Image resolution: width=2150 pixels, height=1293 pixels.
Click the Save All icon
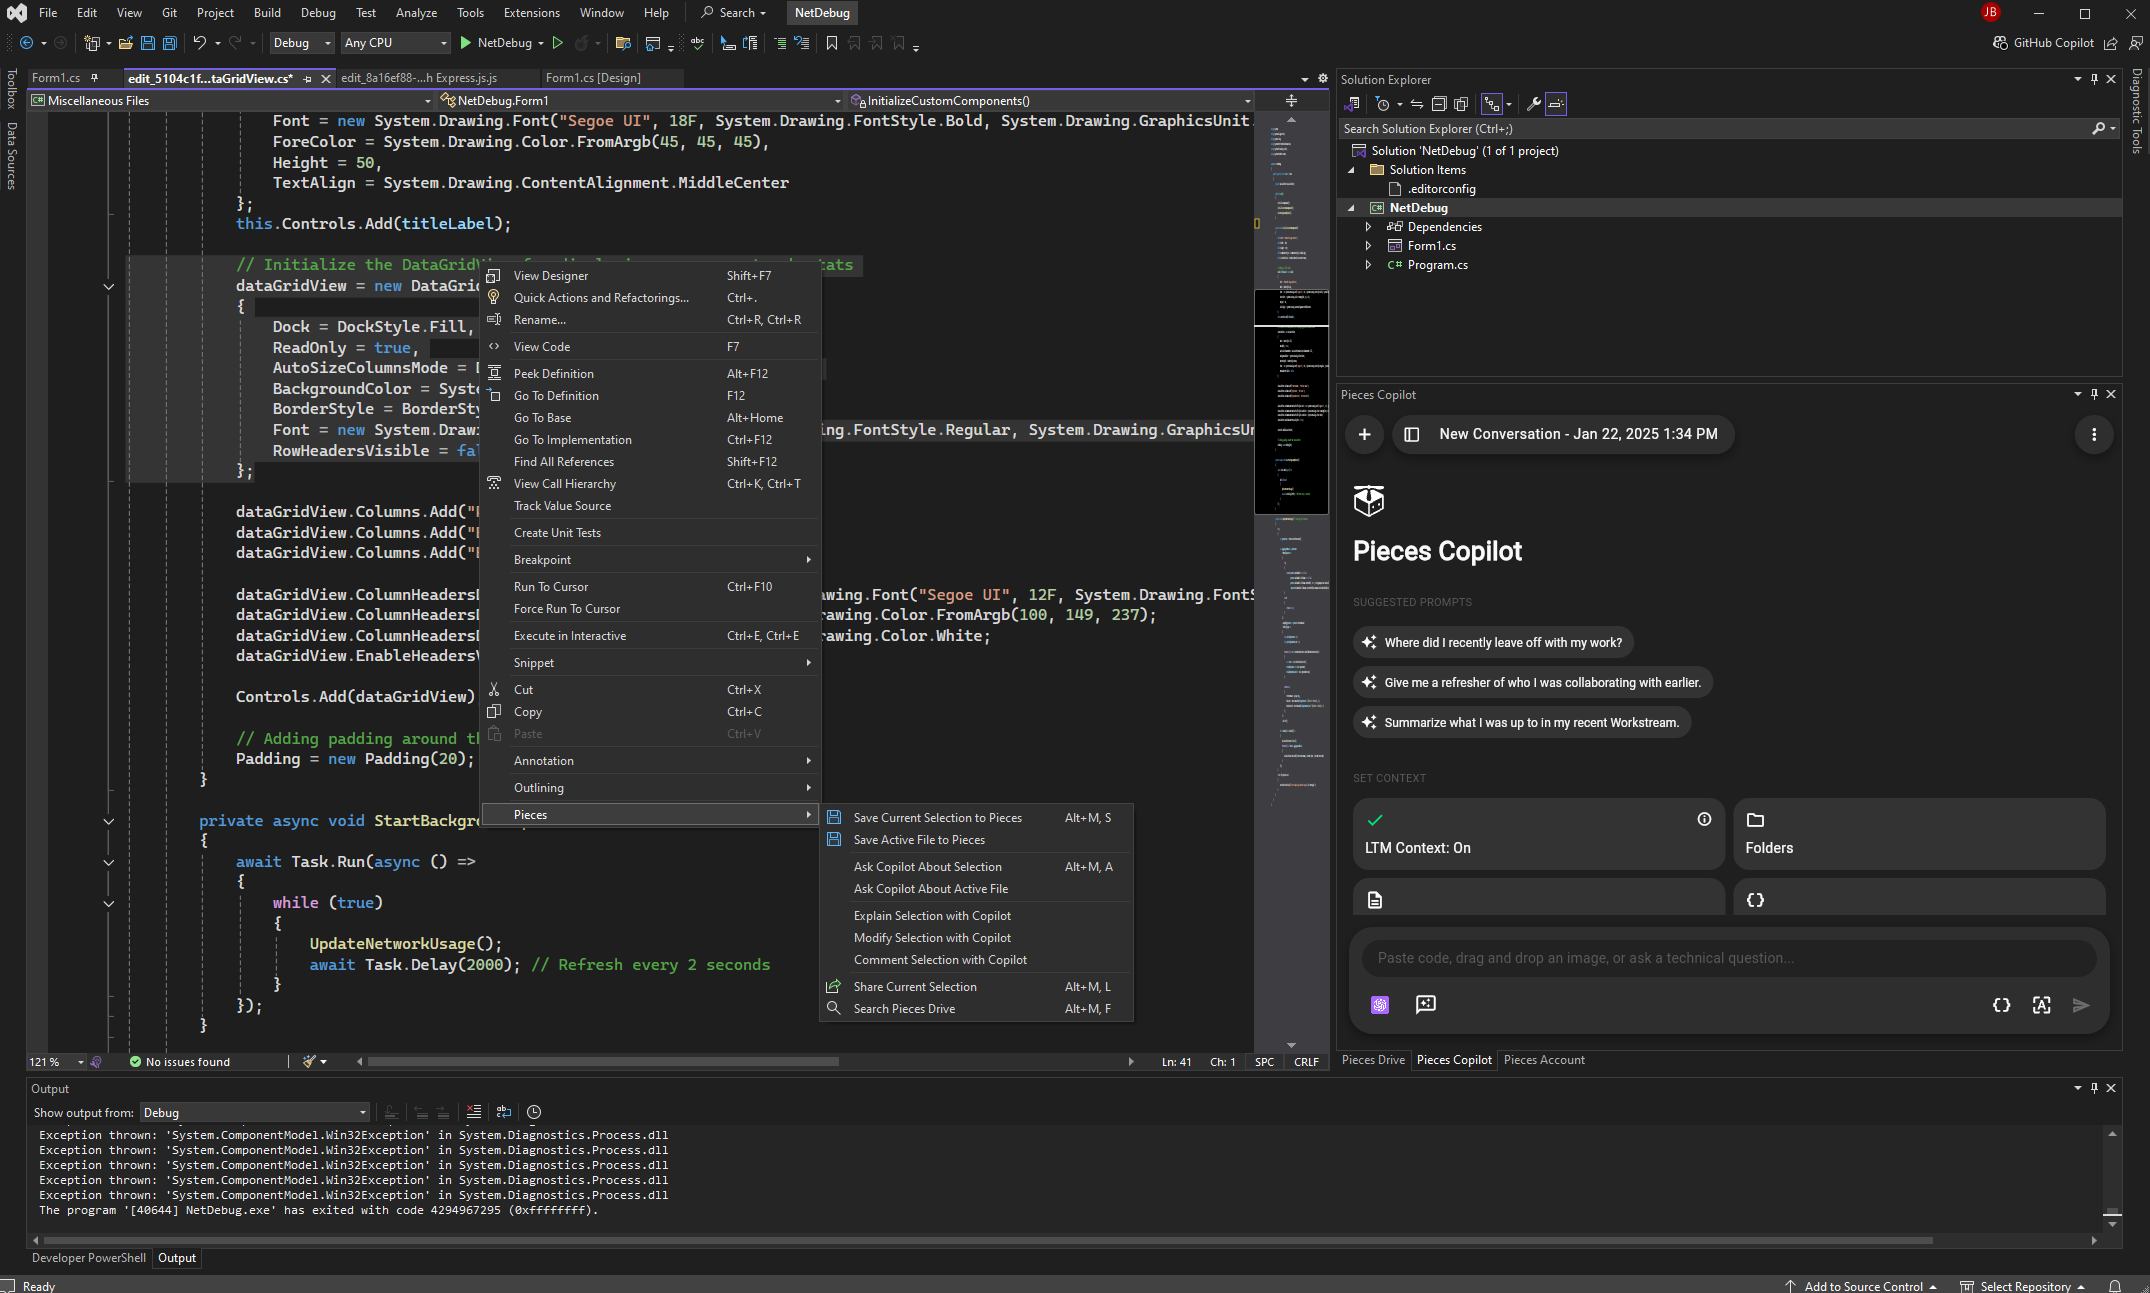coord(170,43)
